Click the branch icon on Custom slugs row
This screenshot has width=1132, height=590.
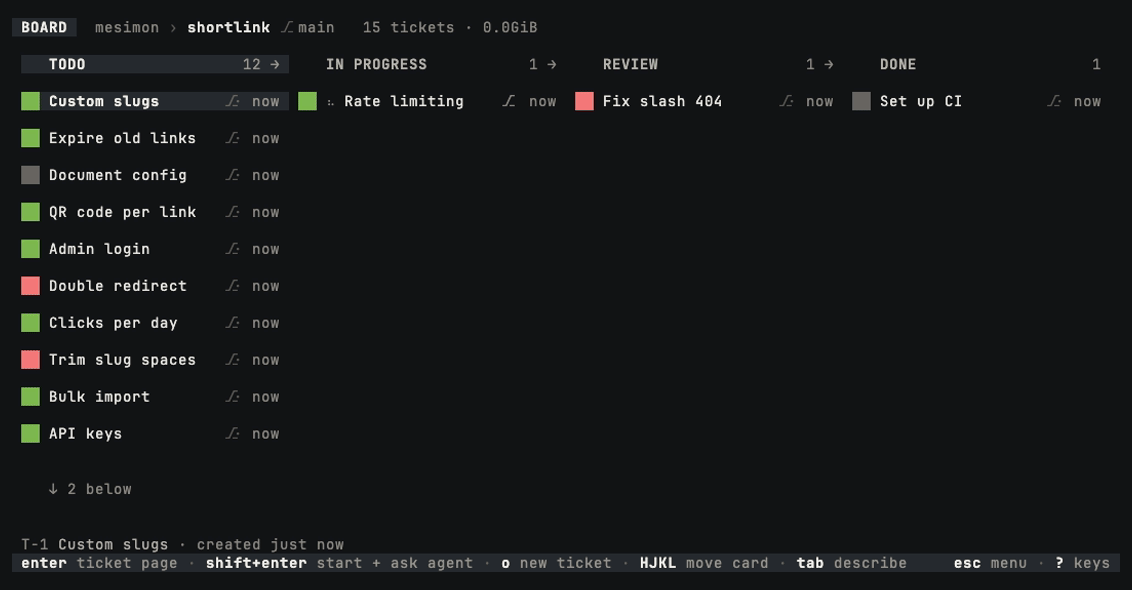coord(232,101)
